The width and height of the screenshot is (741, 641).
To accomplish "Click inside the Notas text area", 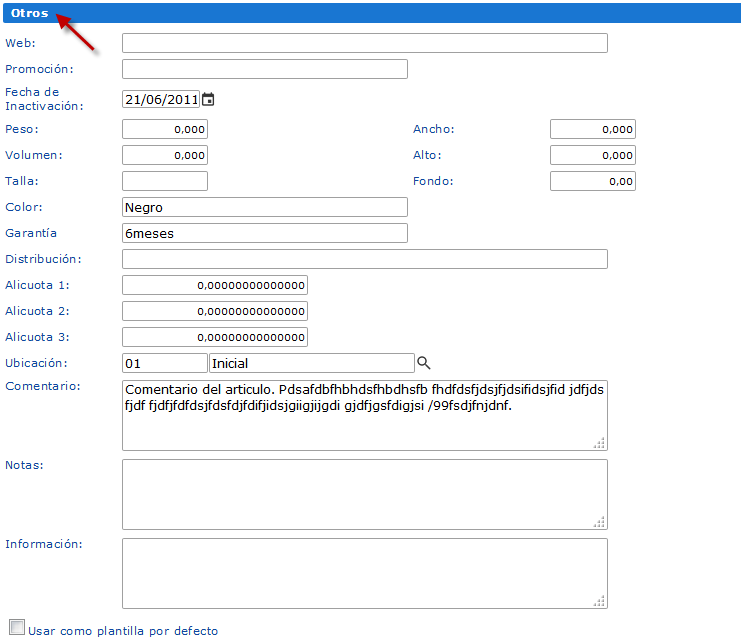I will (x=365, y=494).
